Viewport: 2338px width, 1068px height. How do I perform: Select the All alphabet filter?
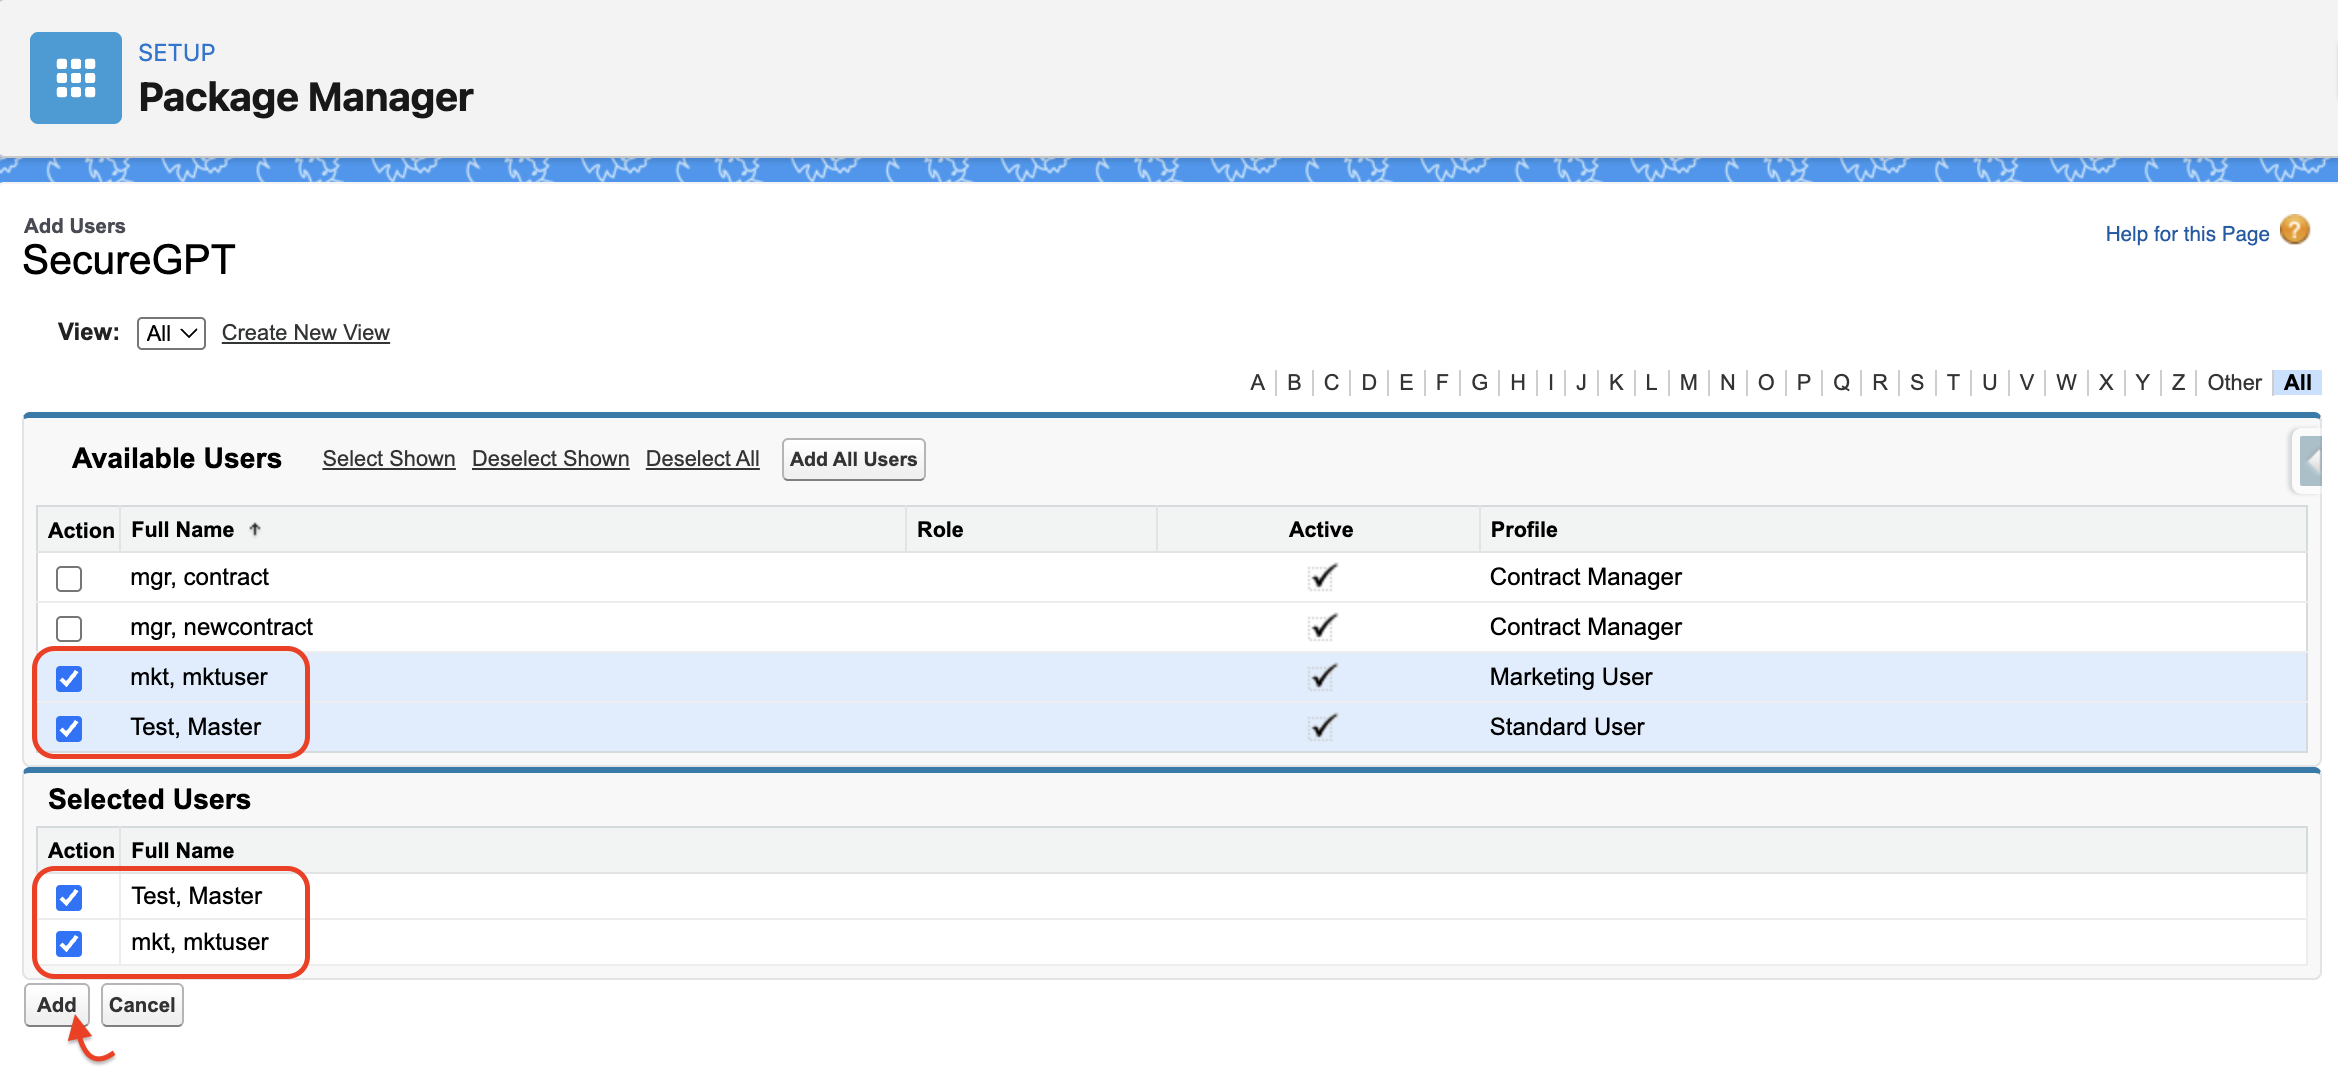pos(2297,383)
